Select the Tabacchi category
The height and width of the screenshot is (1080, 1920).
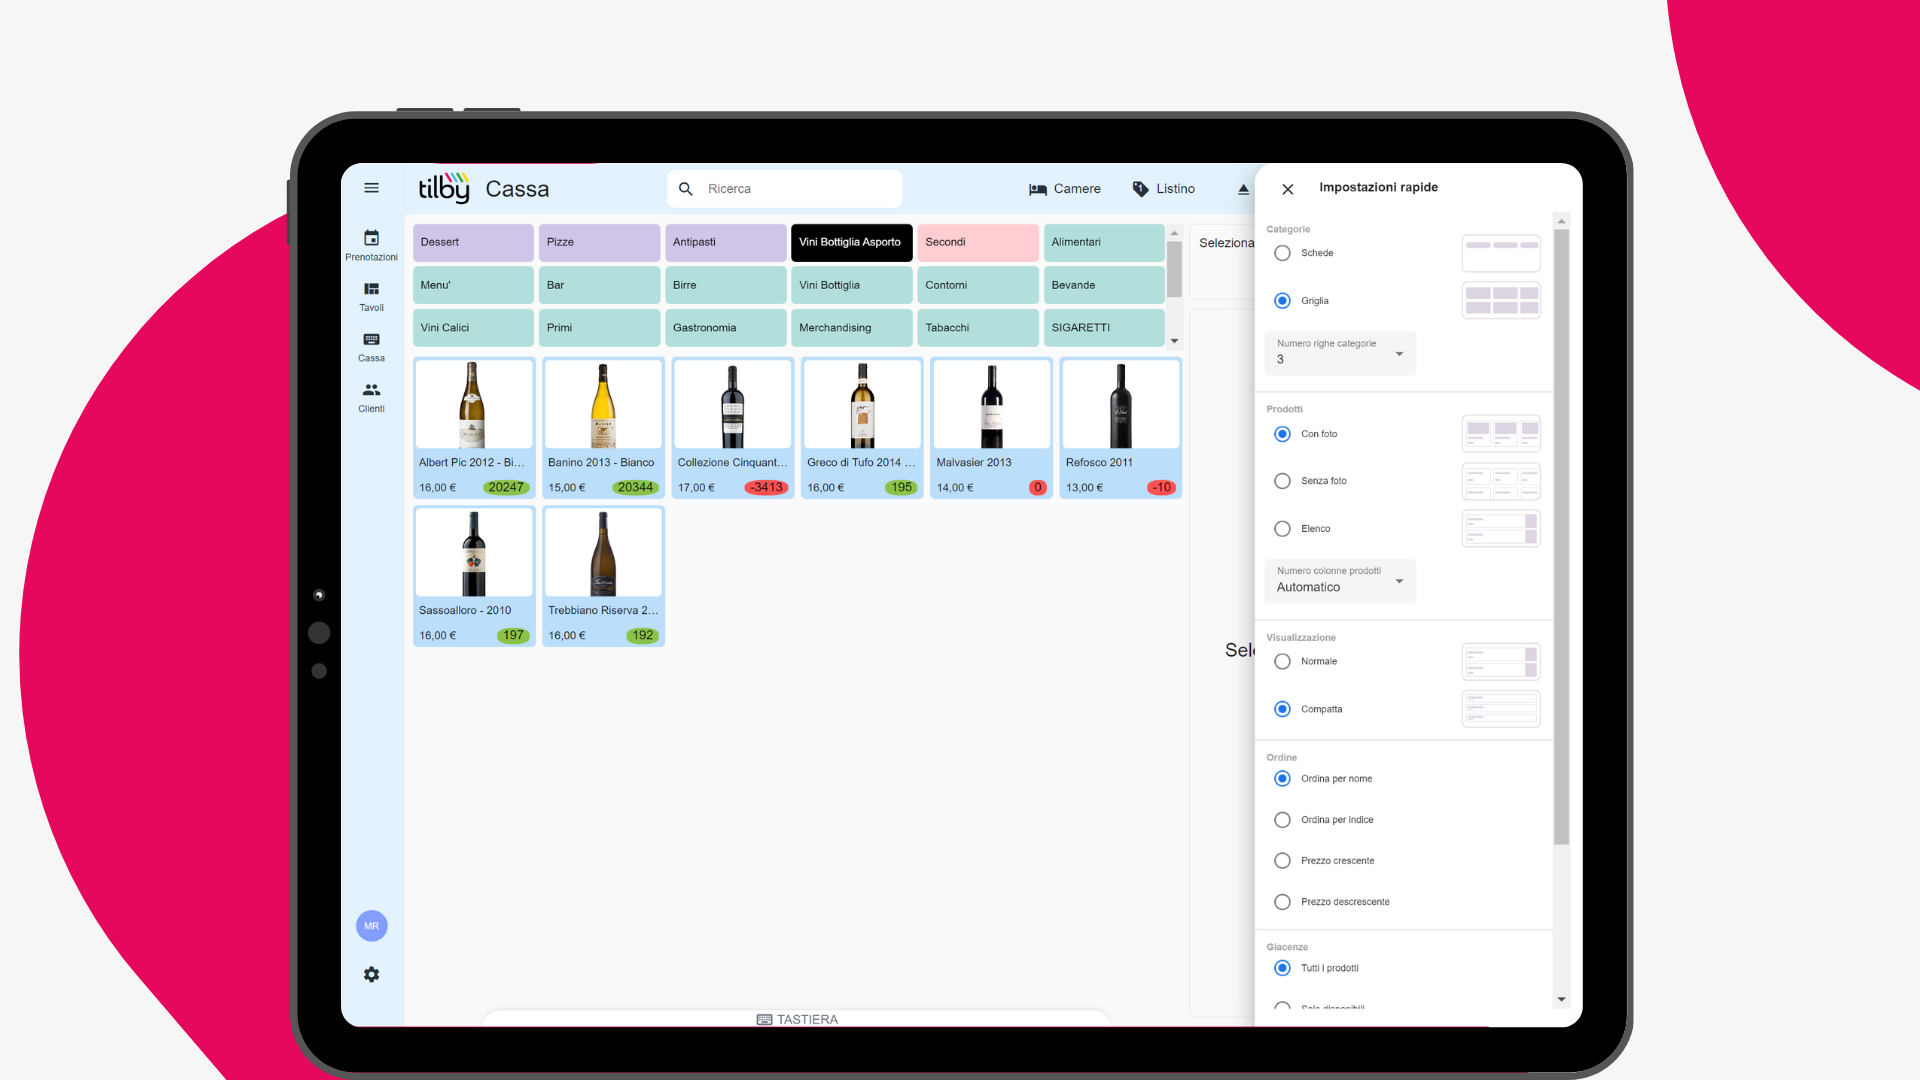[978, 328]
